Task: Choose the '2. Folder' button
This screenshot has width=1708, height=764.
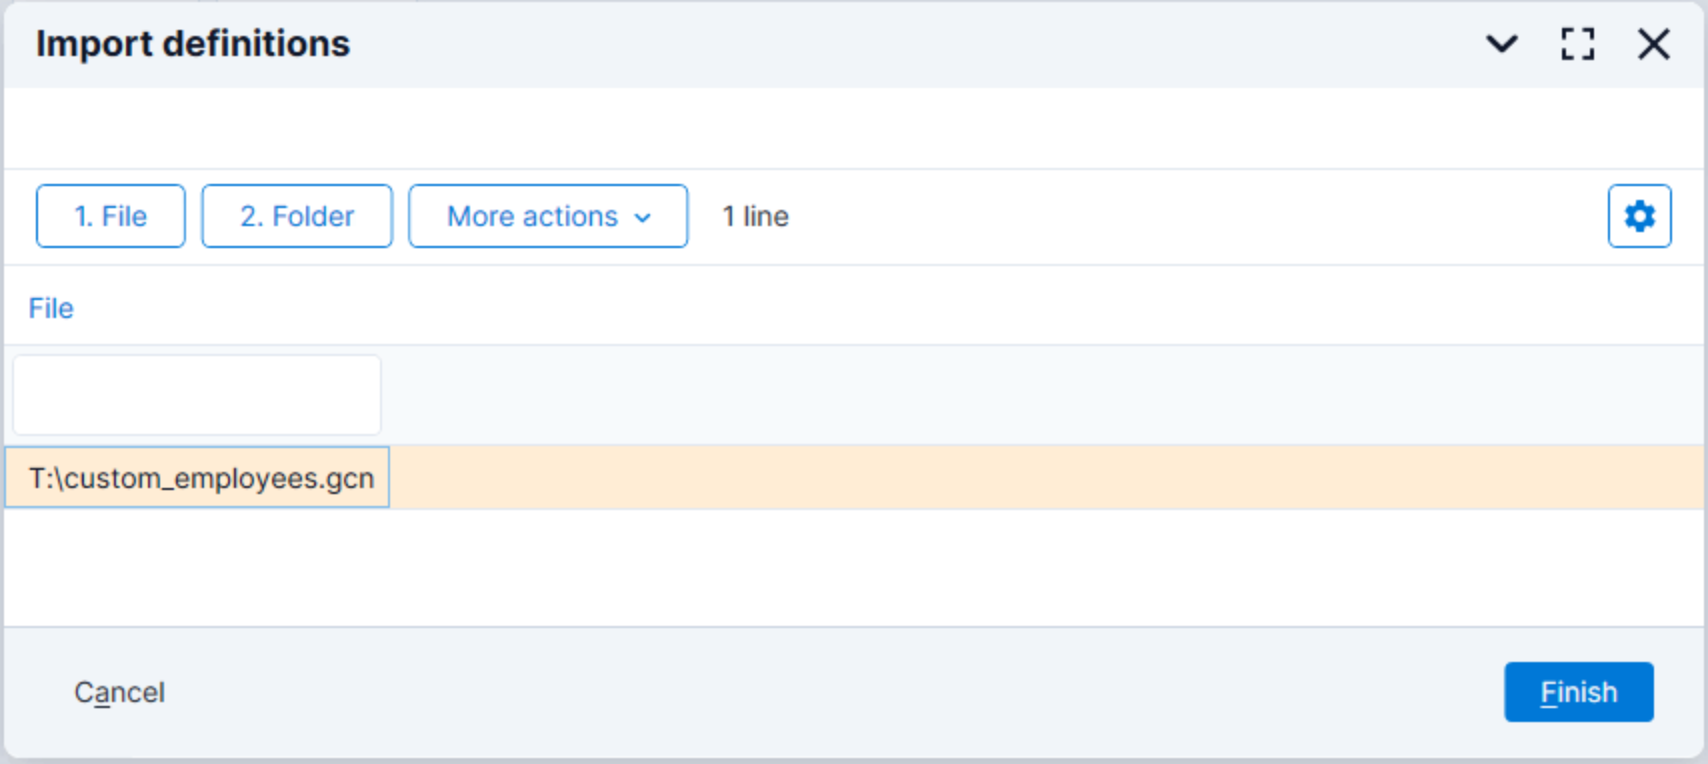Action: tap(297, 216)
